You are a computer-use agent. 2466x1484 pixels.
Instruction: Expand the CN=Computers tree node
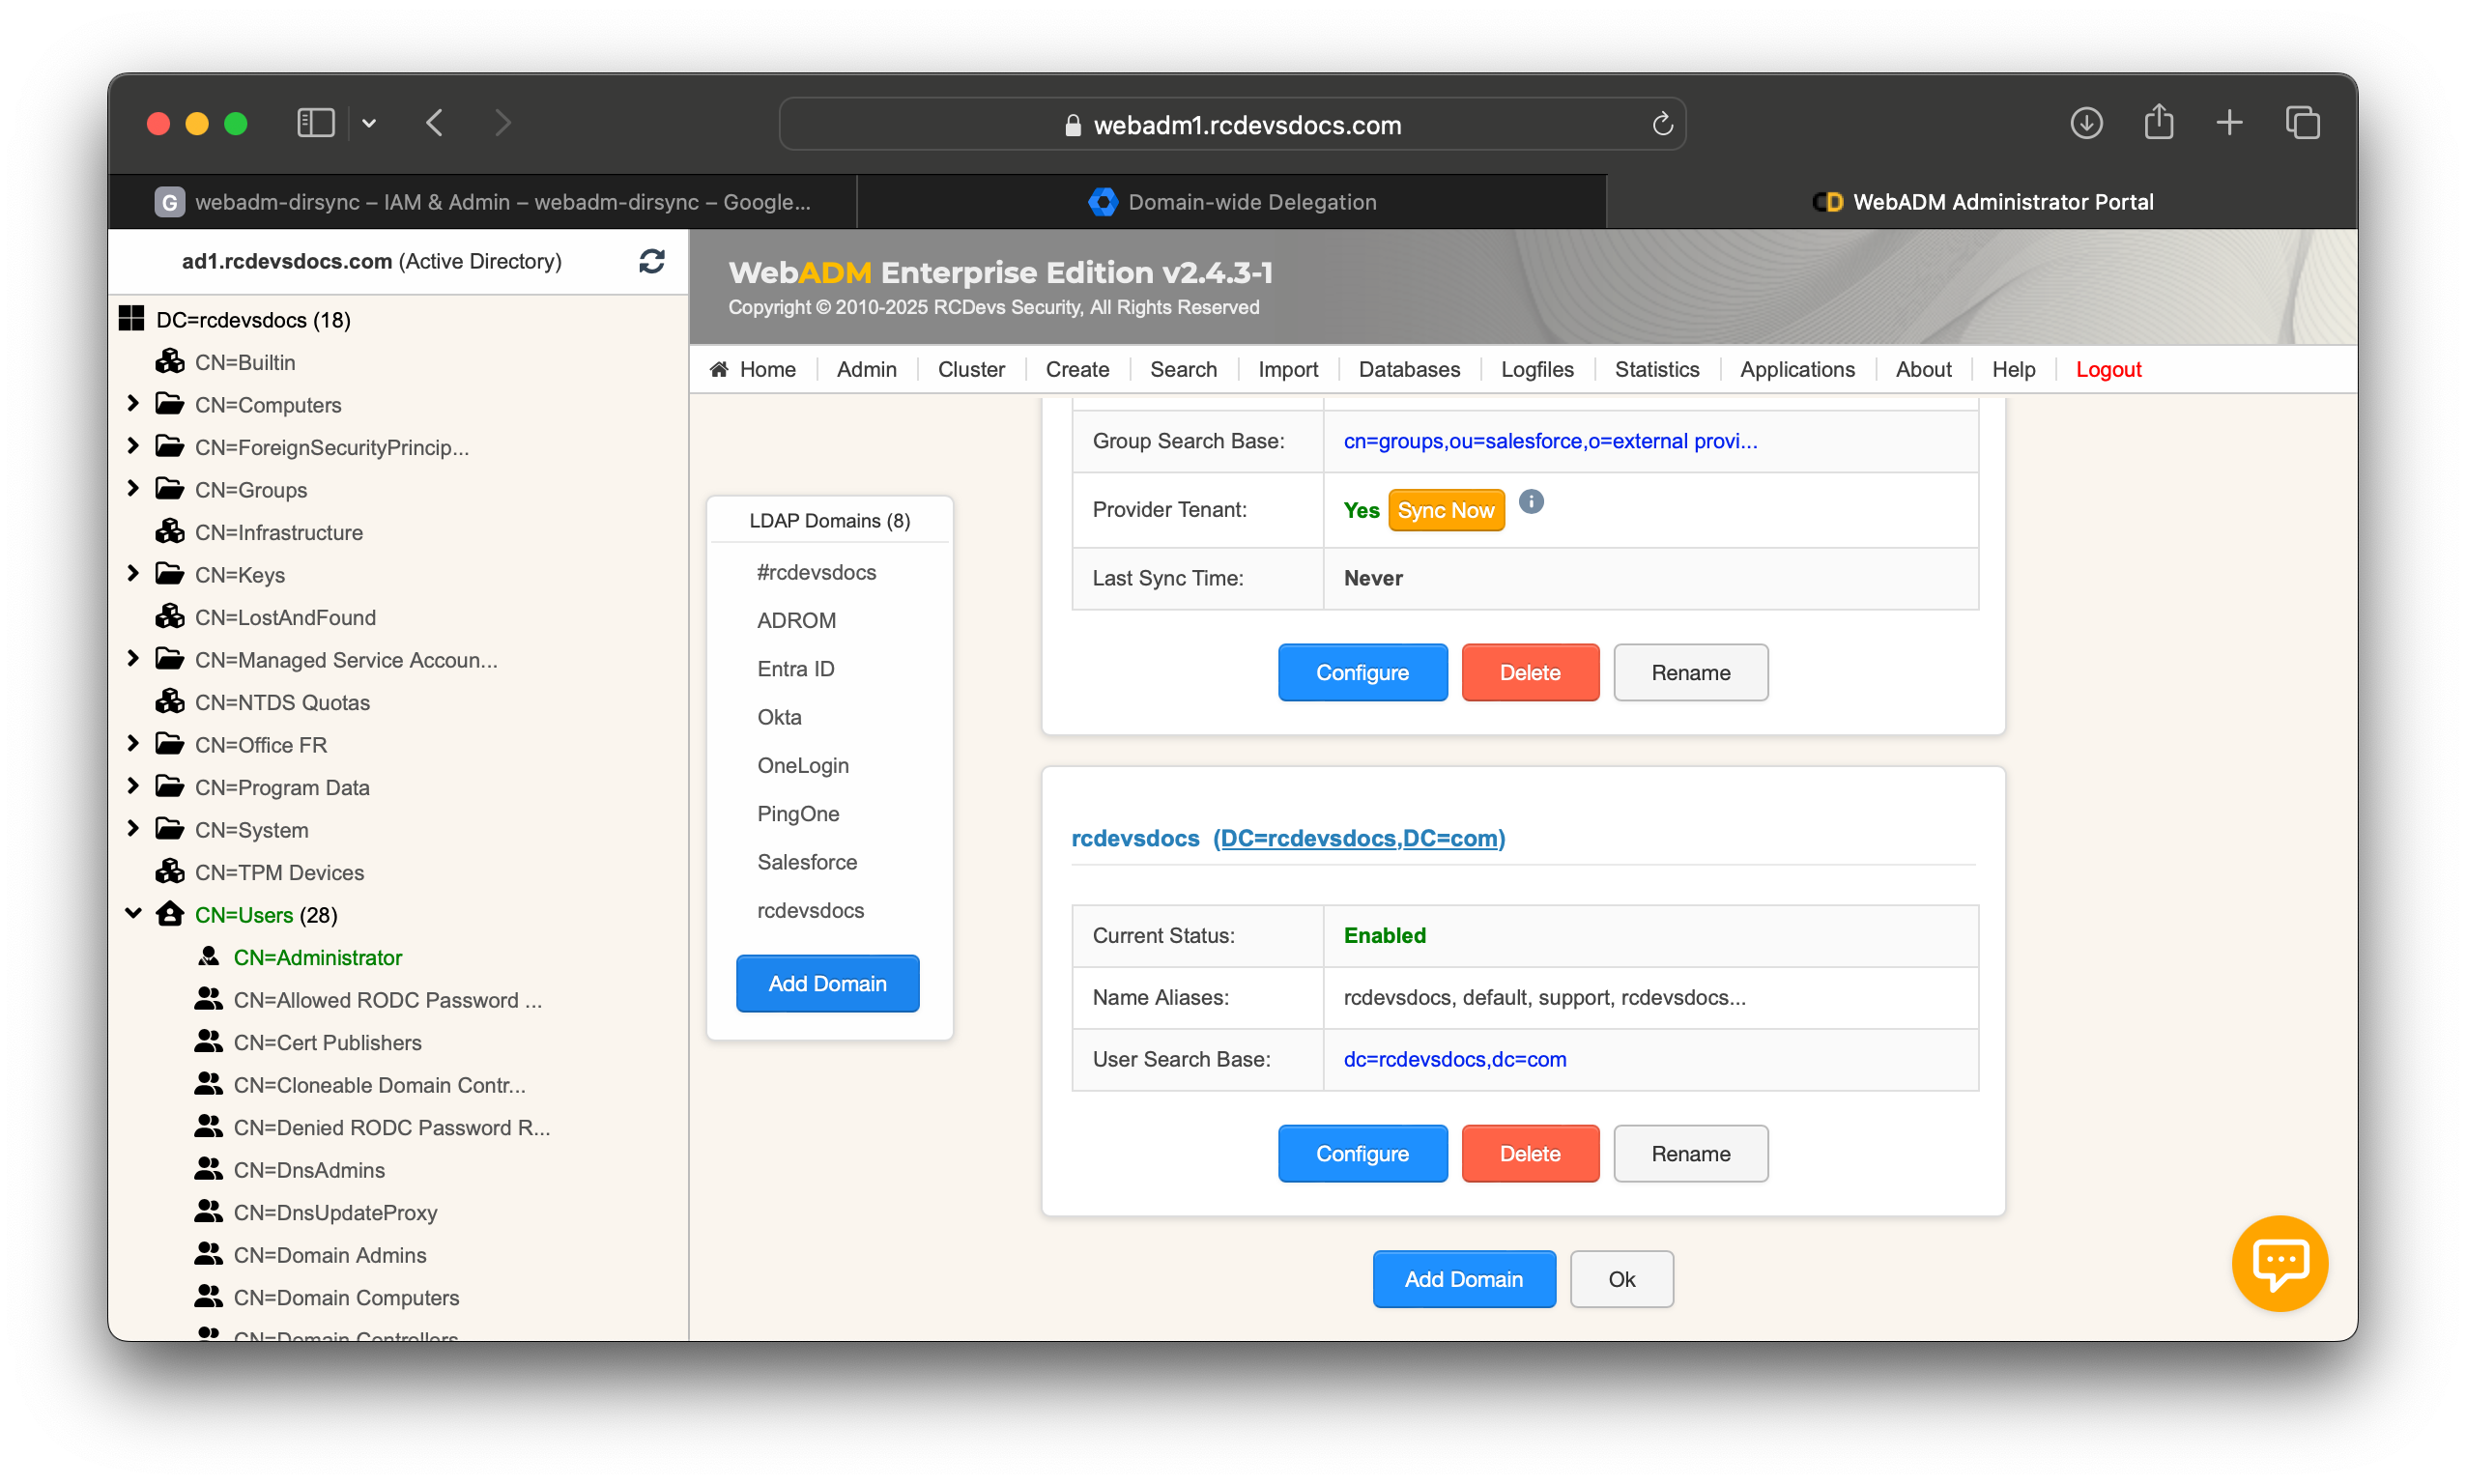(133, 403)
